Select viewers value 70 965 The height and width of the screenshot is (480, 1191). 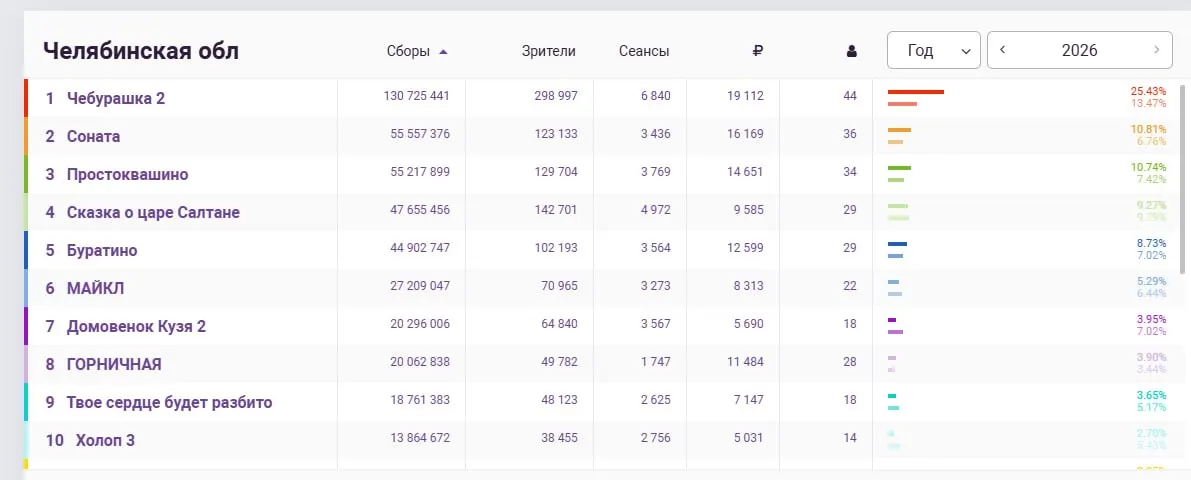tap(560, 286)
